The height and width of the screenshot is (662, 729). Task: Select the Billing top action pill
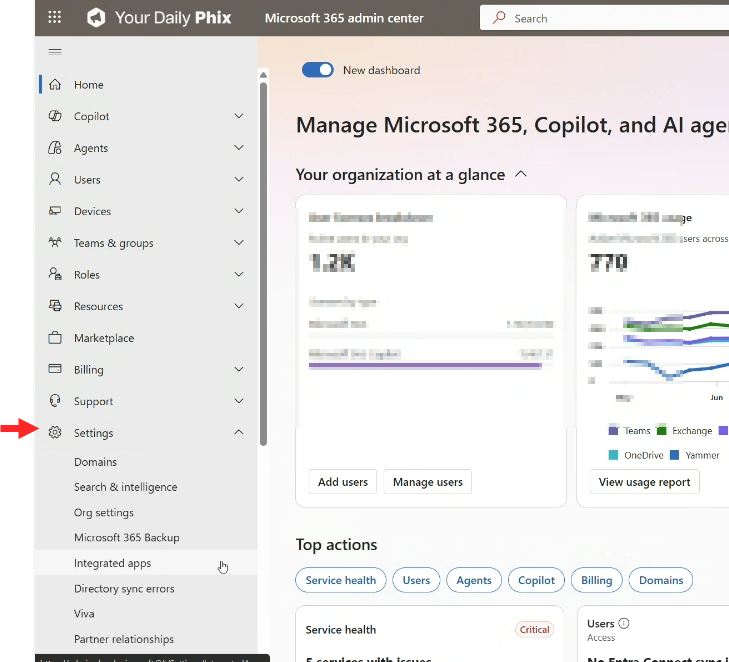click(596, 580)
